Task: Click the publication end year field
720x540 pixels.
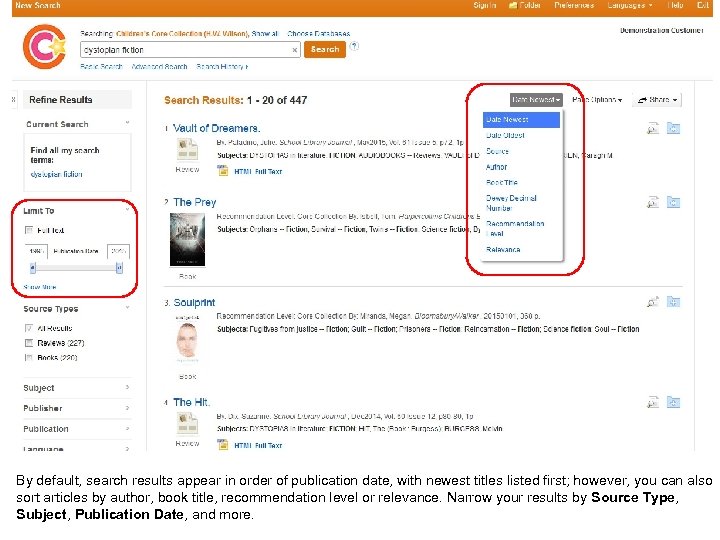Action: 118,251
